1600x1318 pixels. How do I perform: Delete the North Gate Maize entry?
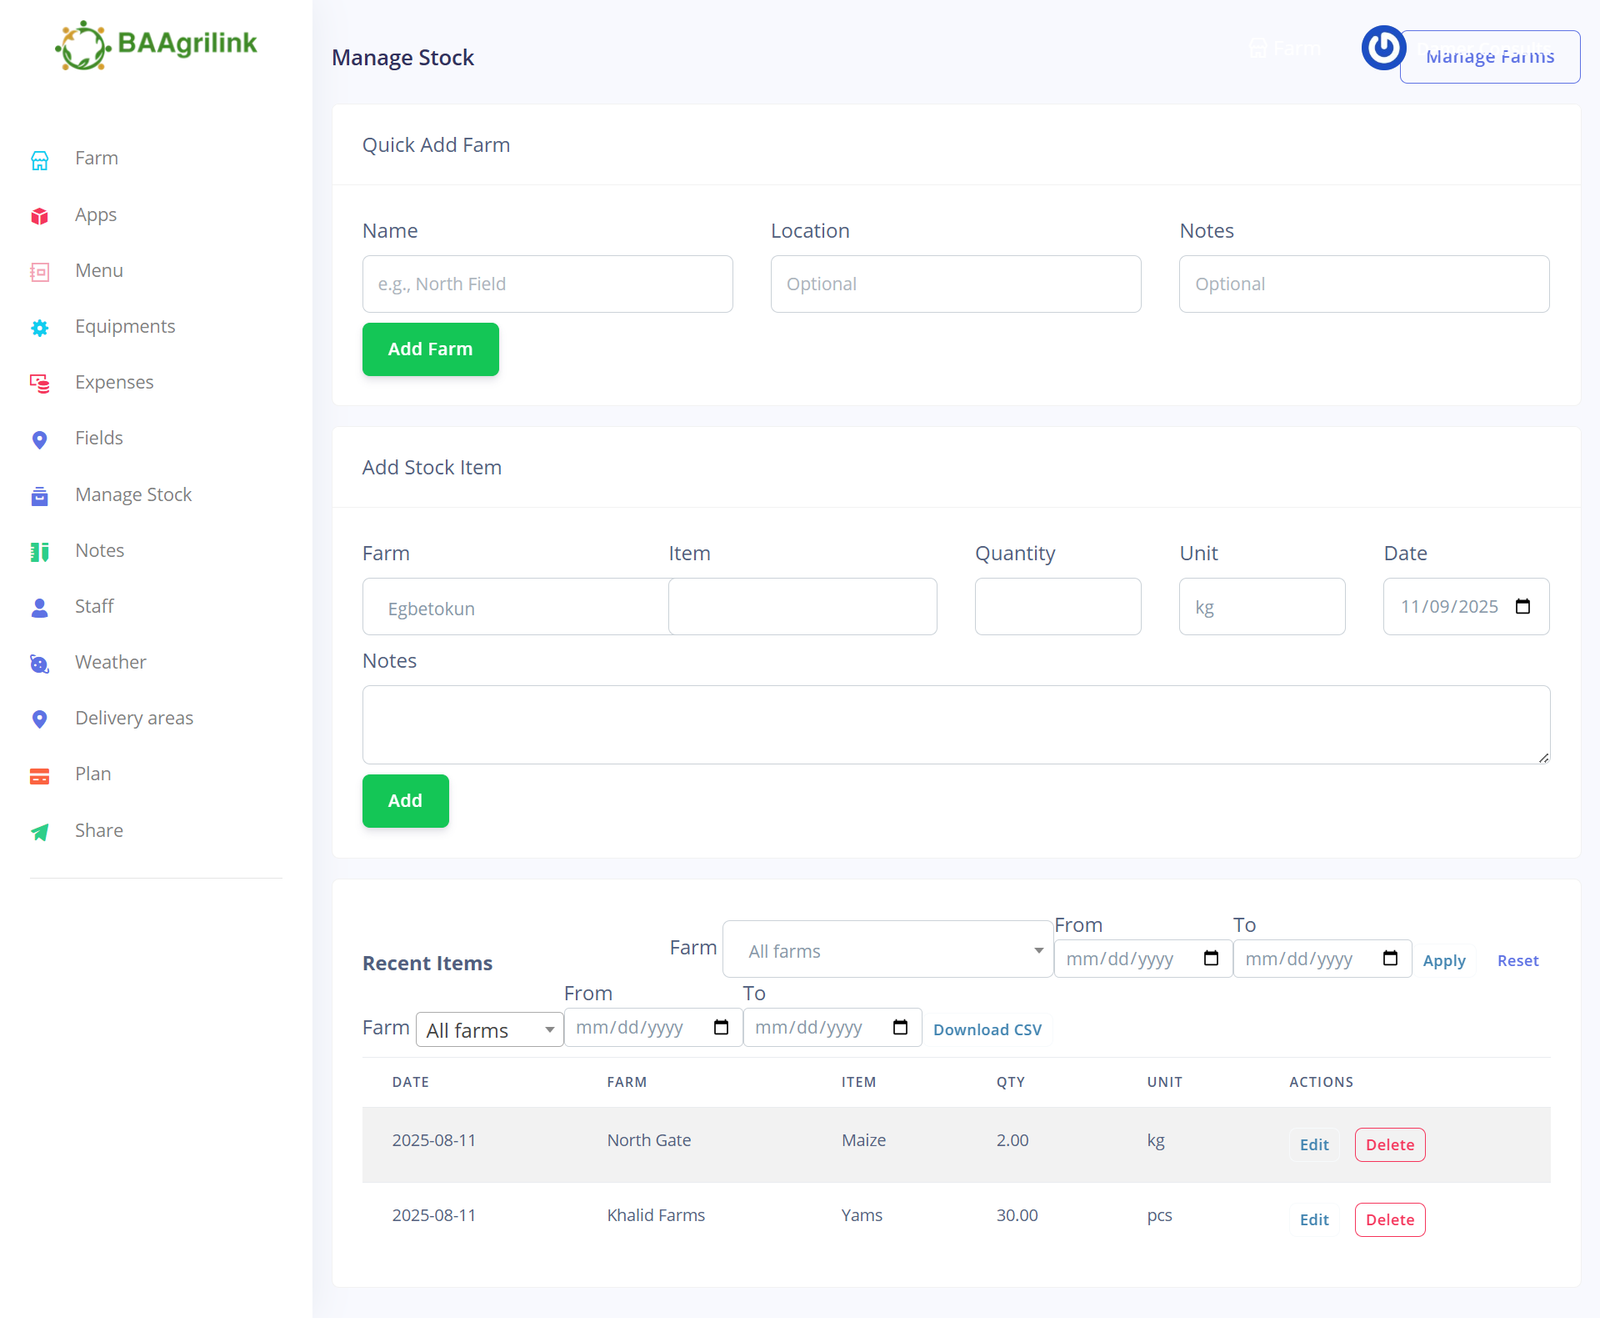coord(1389,1145)
